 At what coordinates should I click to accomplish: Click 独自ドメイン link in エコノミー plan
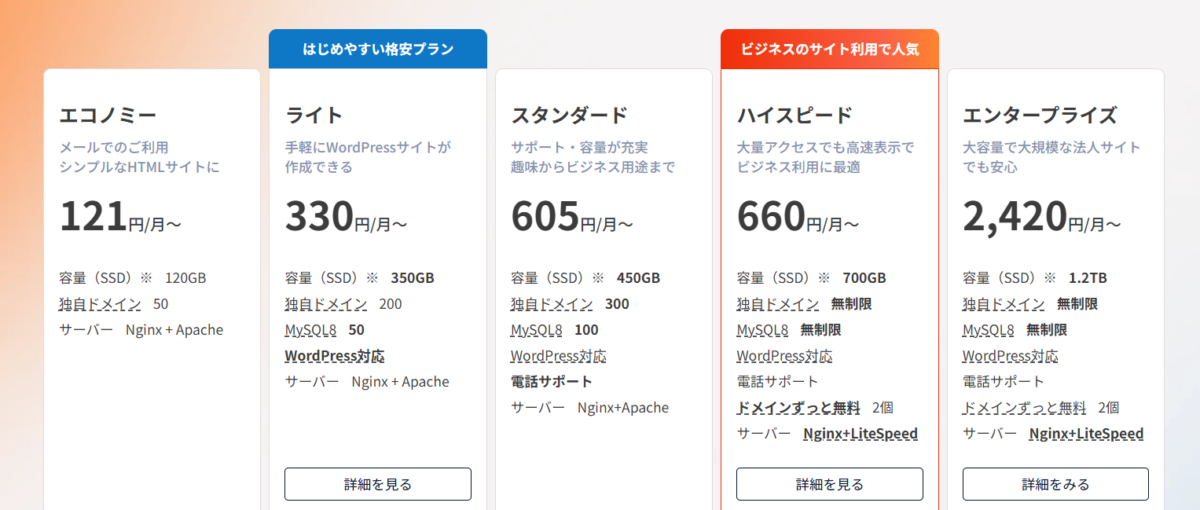100,304
